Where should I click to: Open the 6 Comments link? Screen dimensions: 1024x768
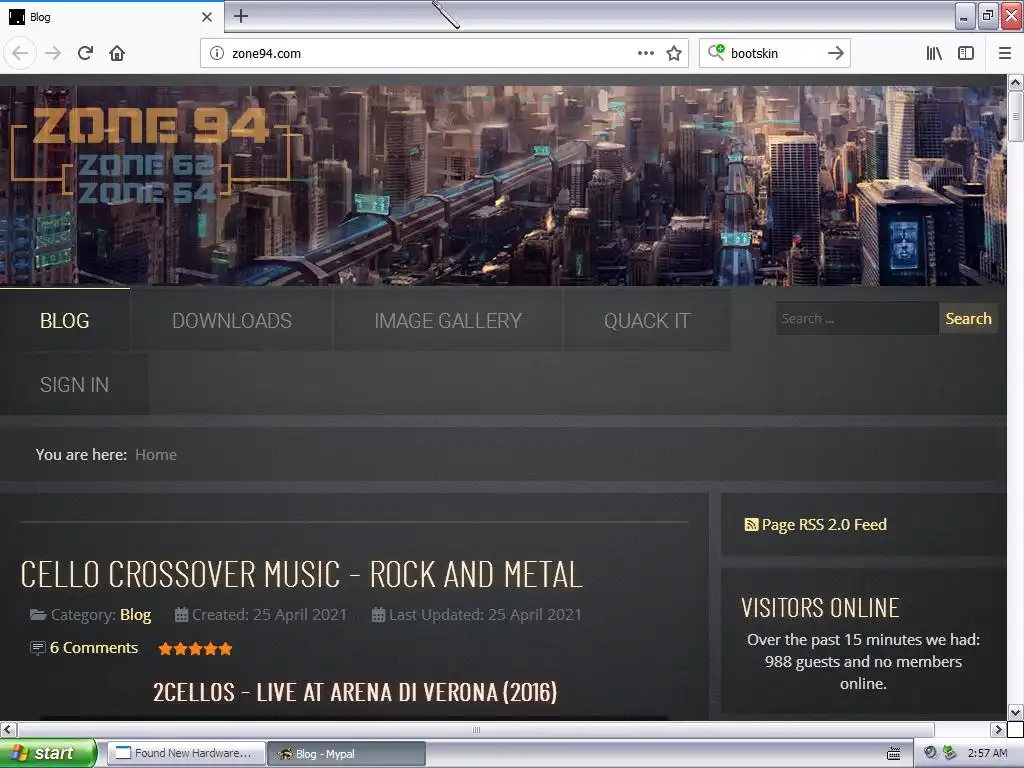tap(94, 648)
